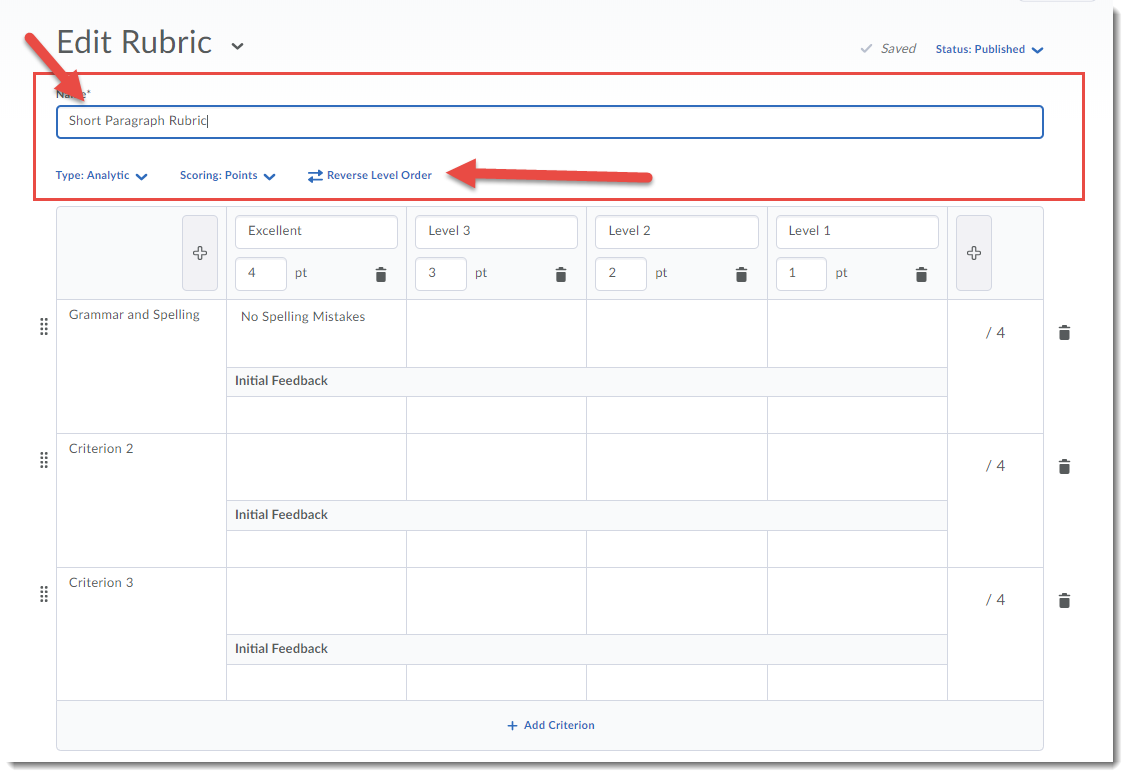
Task: Expand the Edit Rubric title dropdown
Action: [236, 44]
